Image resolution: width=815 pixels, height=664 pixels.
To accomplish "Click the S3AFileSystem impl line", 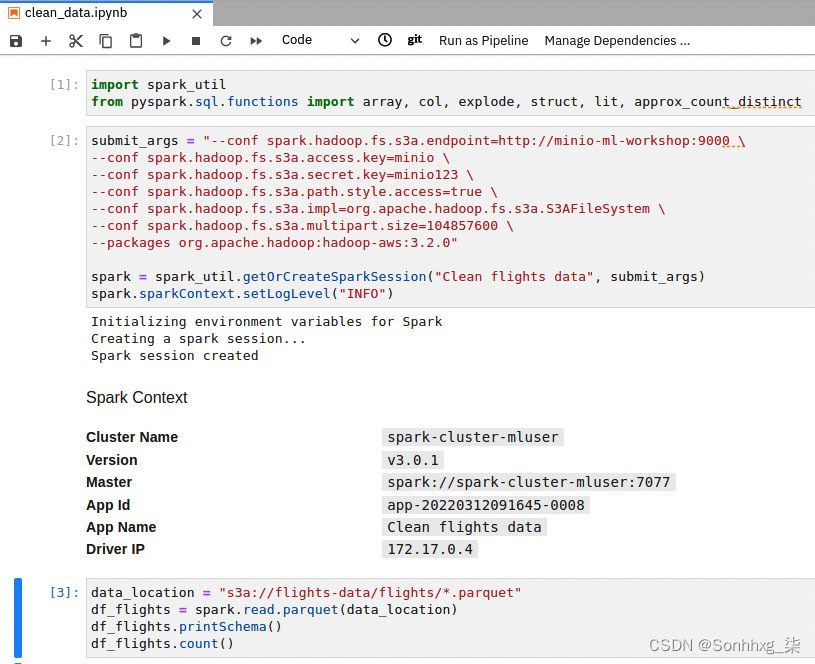I will pos(378,209).
